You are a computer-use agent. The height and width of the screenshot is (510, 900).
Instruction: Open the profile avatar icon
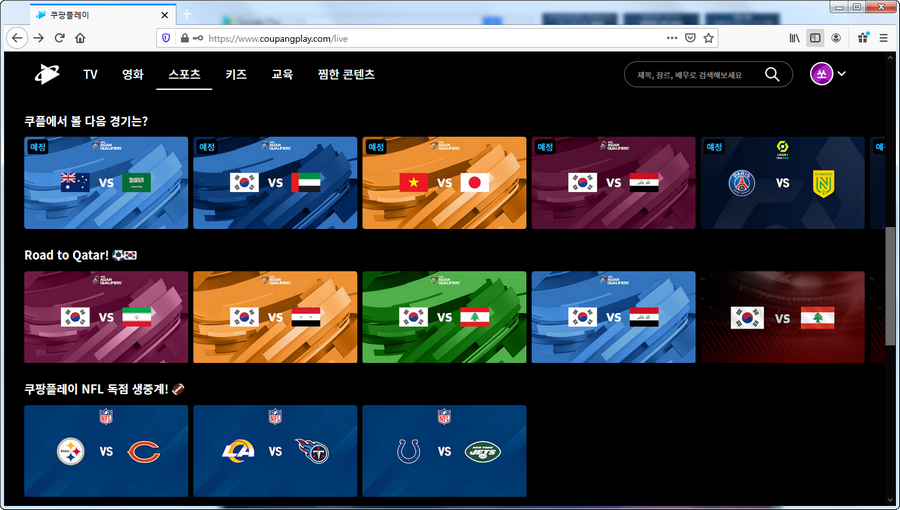click(x=821, y=74)
